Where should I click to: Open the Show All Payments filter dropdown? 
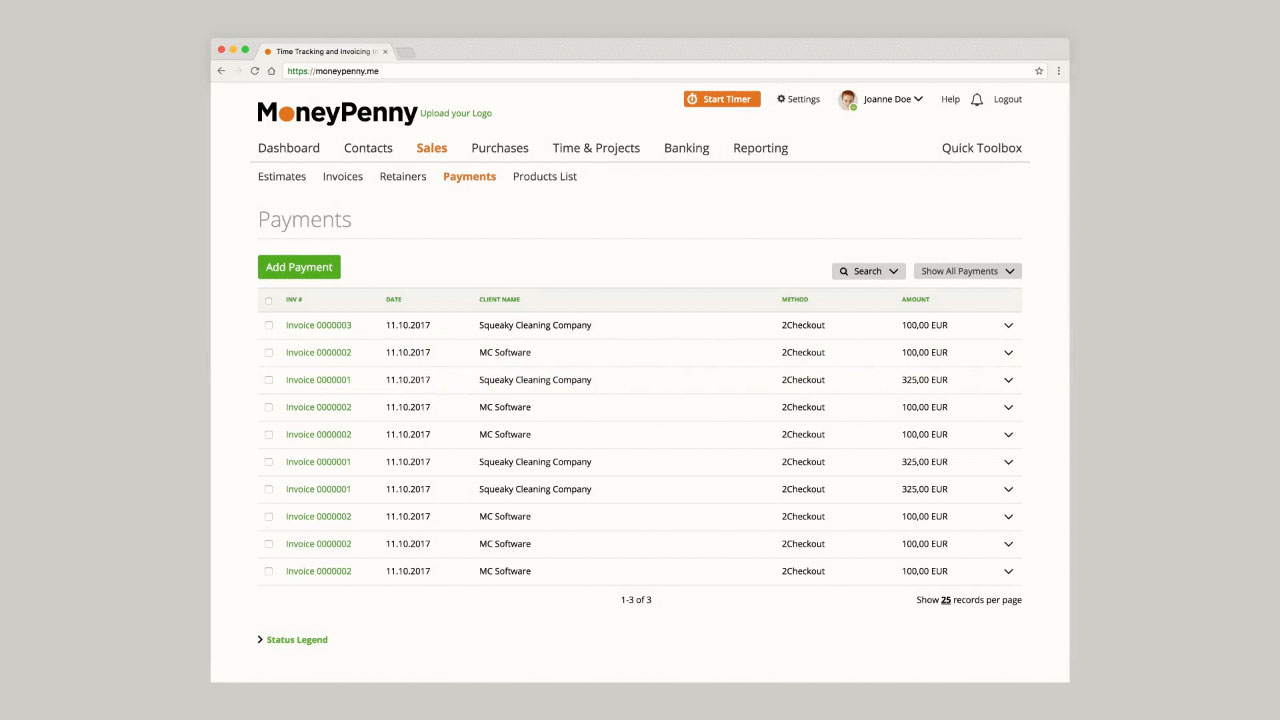click(x=968, y=271)
